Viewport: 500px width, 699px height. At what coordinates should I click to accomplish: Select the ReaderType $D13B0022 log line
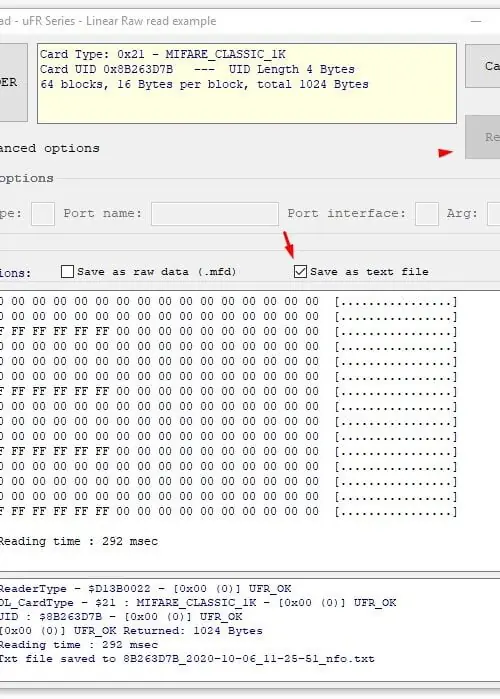tap(145, 588)
